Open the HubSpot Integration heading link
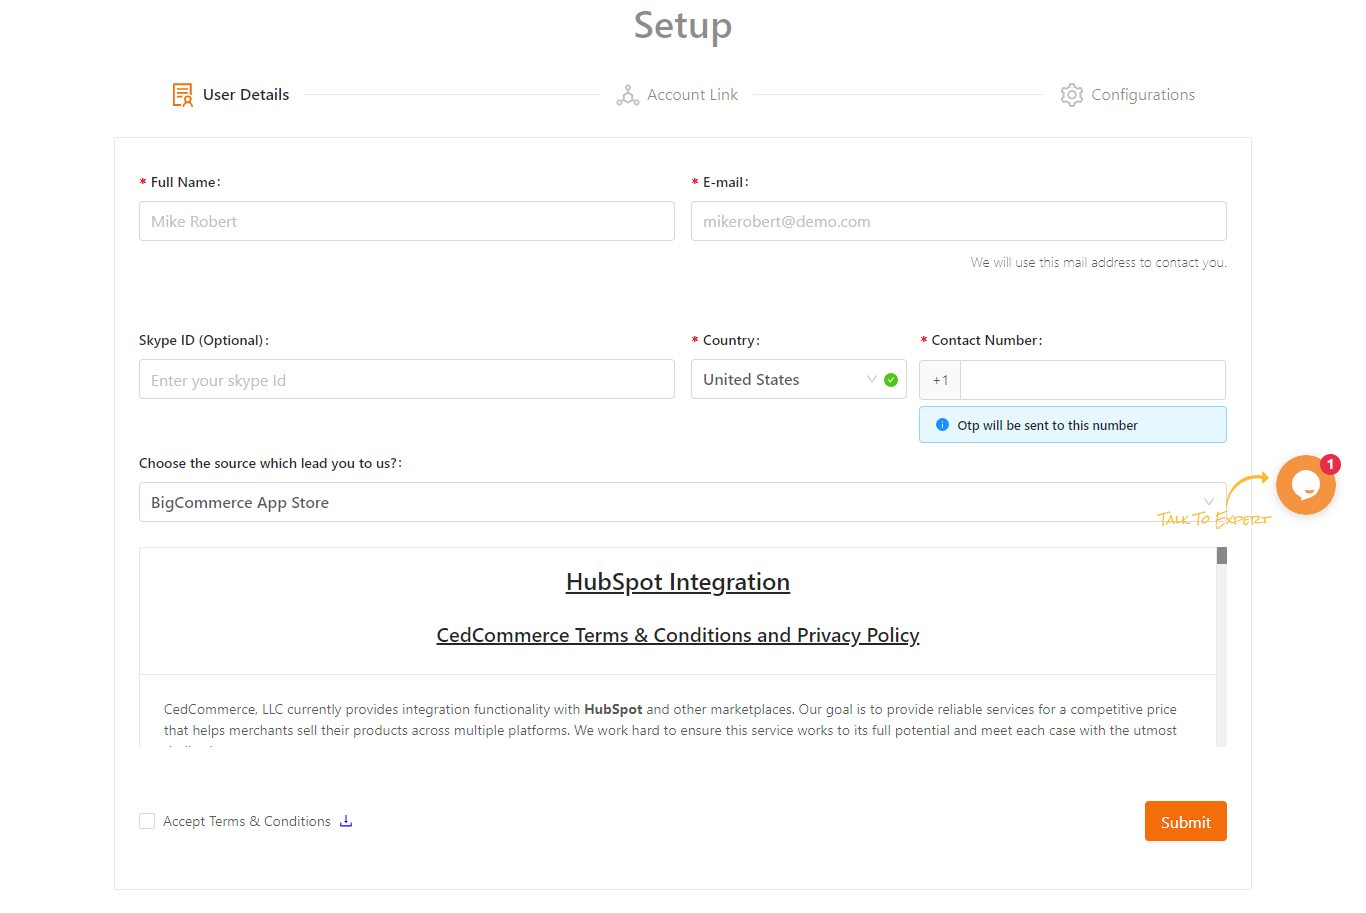Screen dimensions: 1366x913 (678, 582)
